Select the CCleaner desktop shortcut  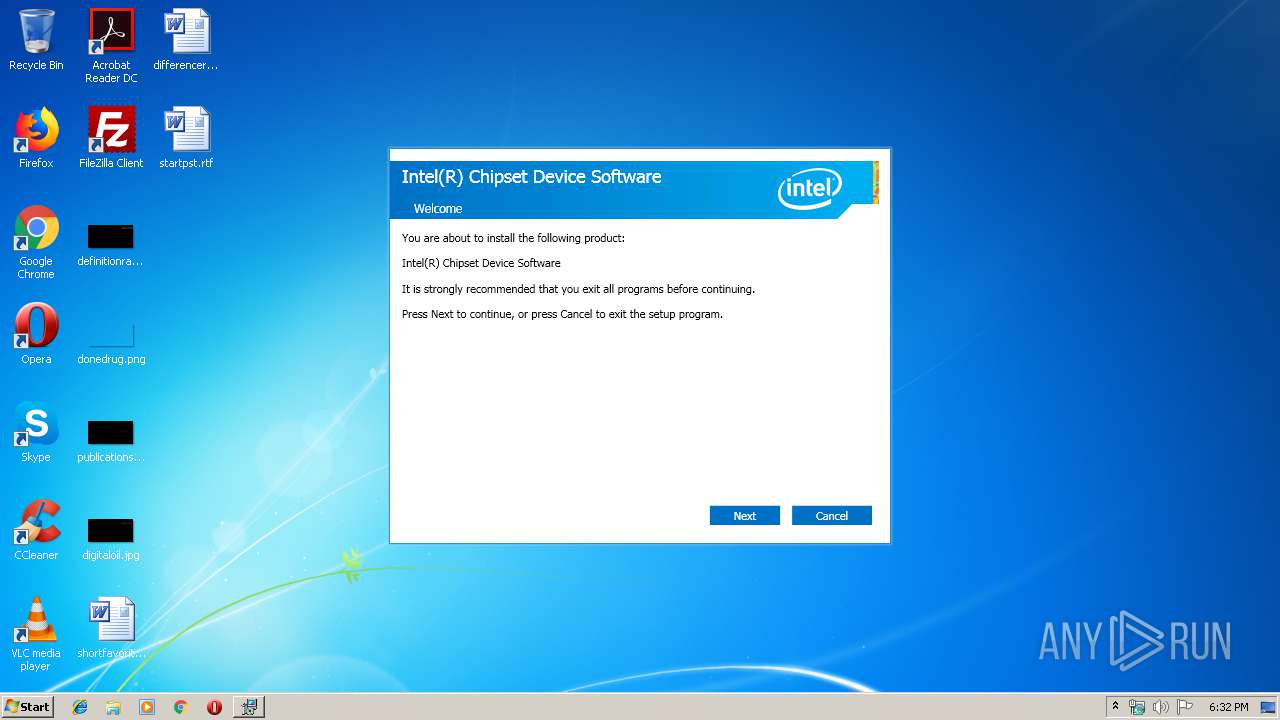[x=36, y=530]
